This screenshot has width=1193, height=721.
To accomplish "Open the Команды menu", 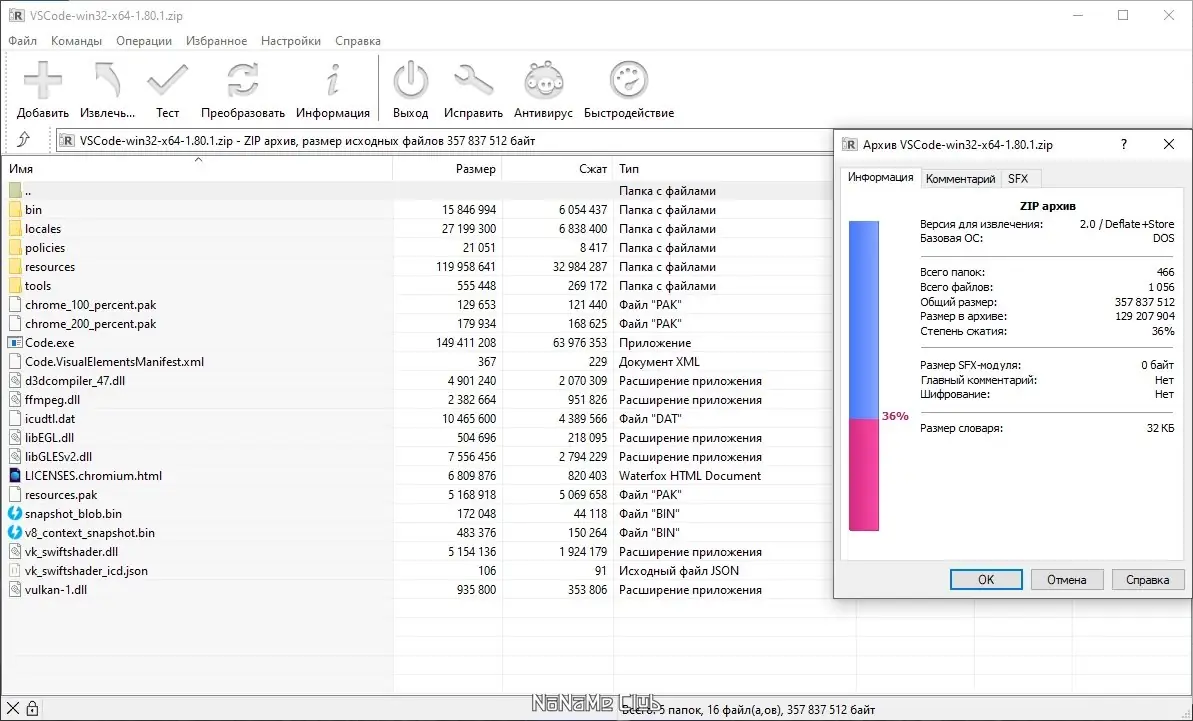I will [76, 41].
